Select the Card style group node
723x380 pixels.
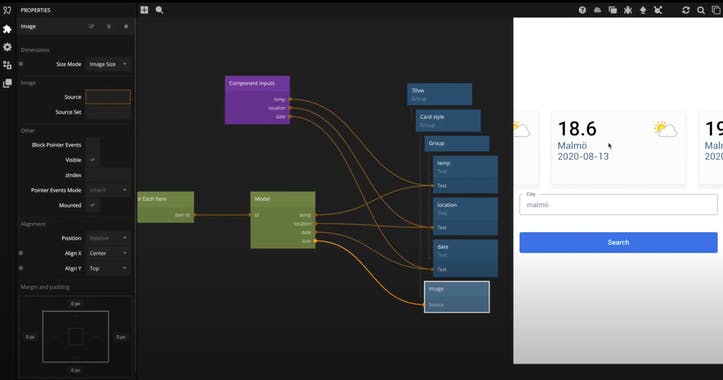[448, 120]
